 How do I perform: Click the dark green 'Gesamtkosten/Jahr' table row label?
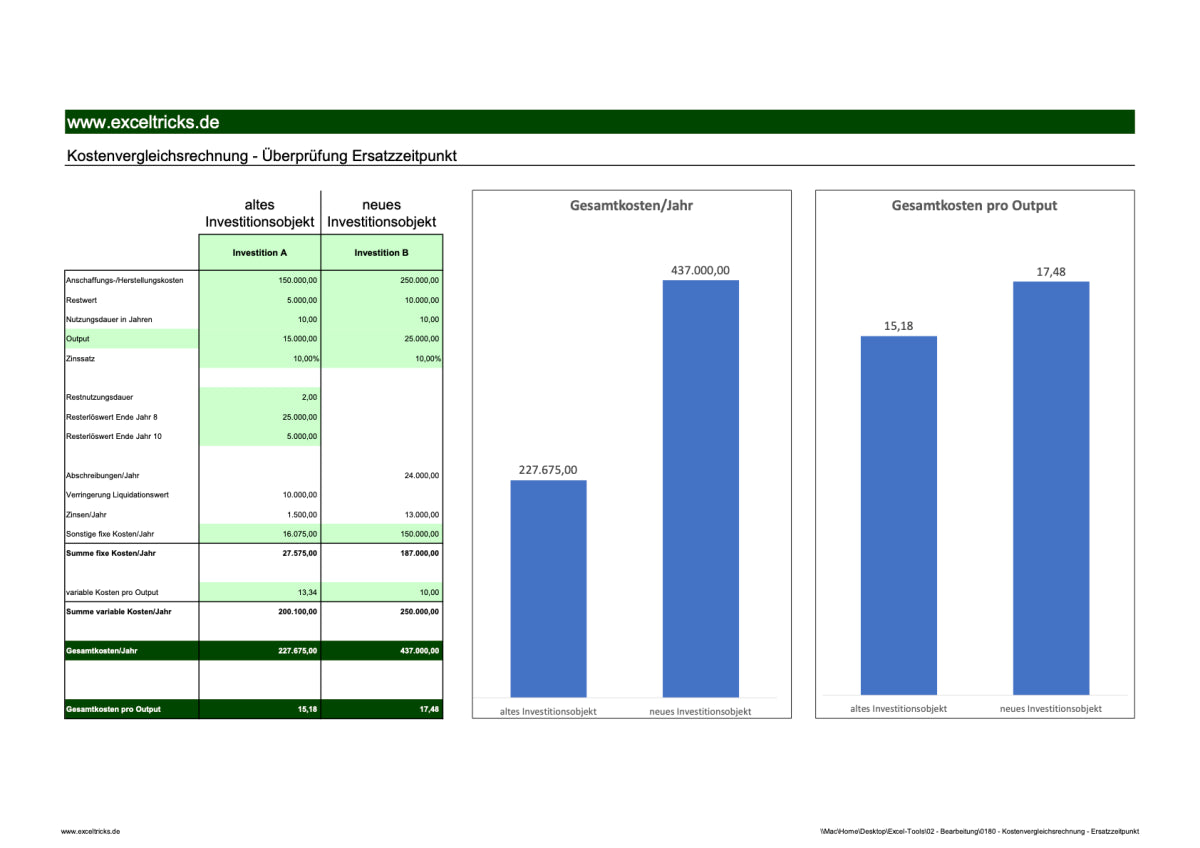tap(131, 651)
